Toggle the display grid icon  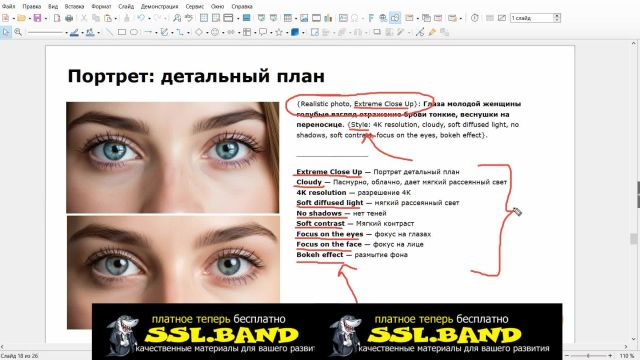pos(204,18)
